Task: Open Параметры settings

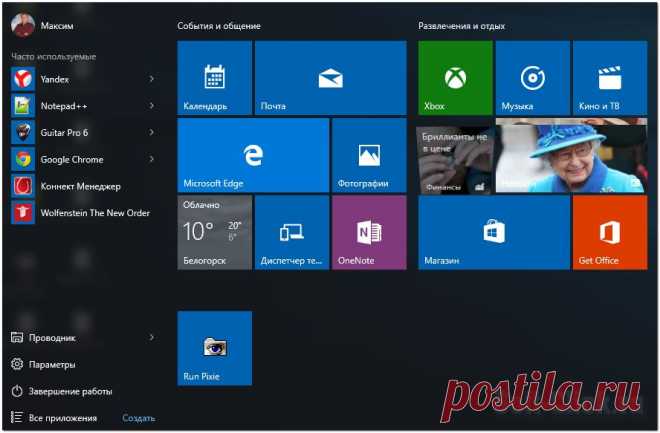Action: tap(51, 365)
